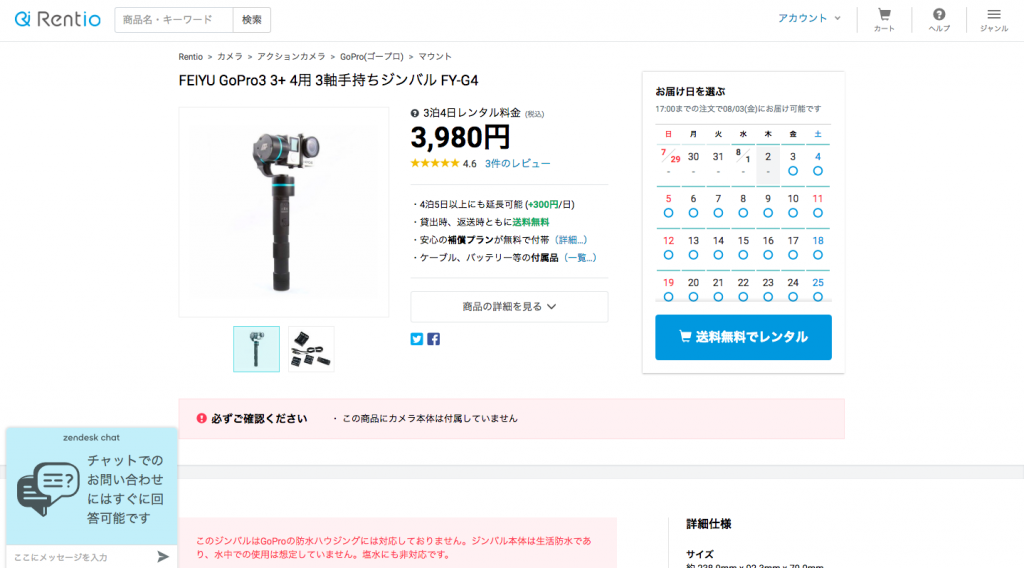Share product via Twitter icon

417,339
